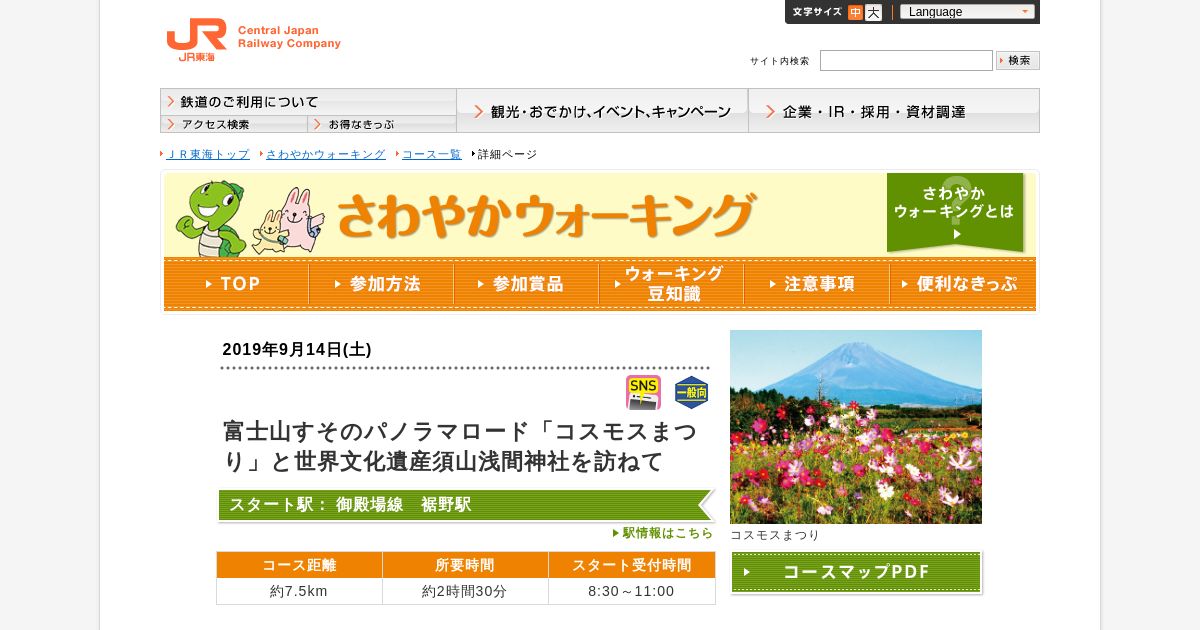Focus the site search input field
The height and width of the screenshot is (630, 1200).
pos(906,61)
